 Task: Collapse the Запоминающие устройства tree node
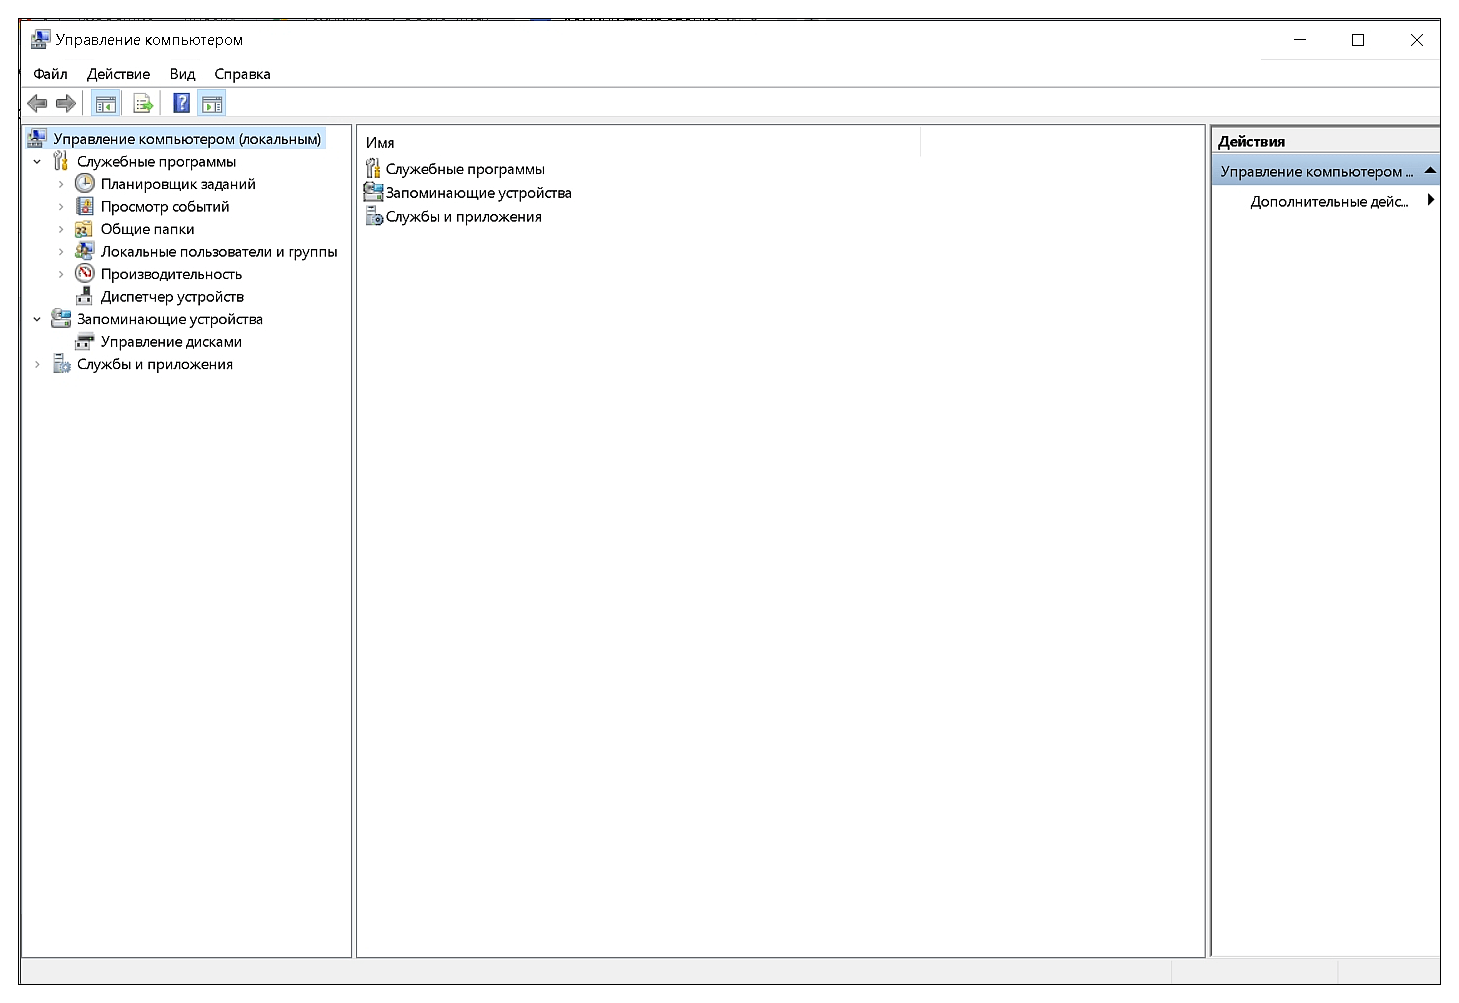37,319
